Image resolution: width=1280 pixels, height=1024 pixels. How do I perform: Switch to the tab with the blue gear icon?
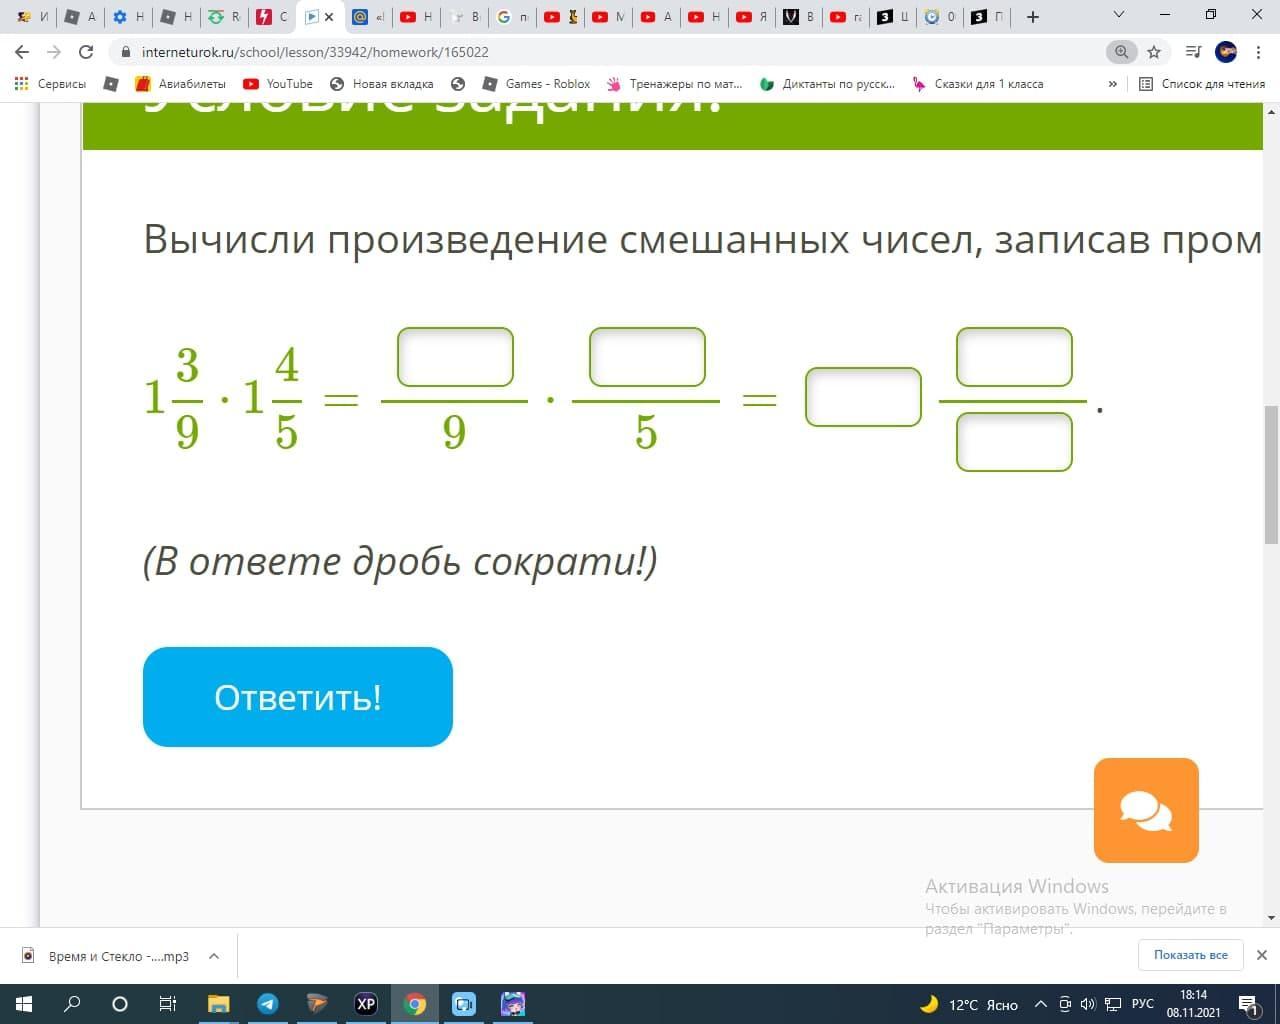click(x=129, y=17)
